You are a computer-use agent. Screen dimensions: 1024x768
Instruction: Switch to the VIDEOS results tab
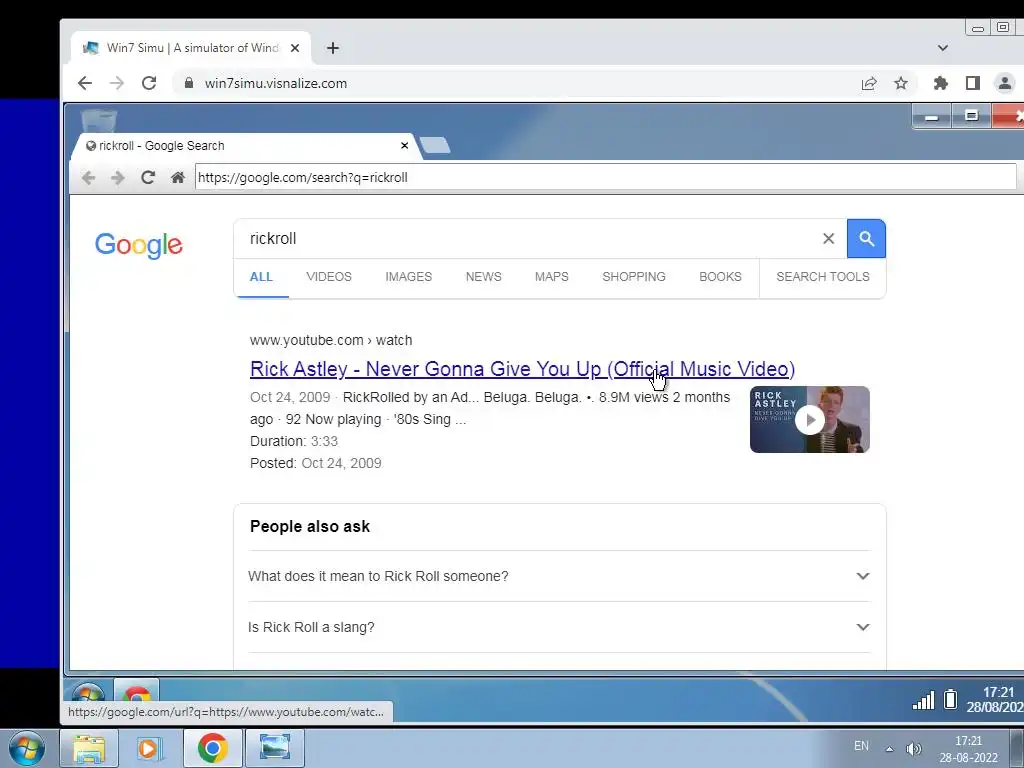pyautogui.click(x=328, y=277)
